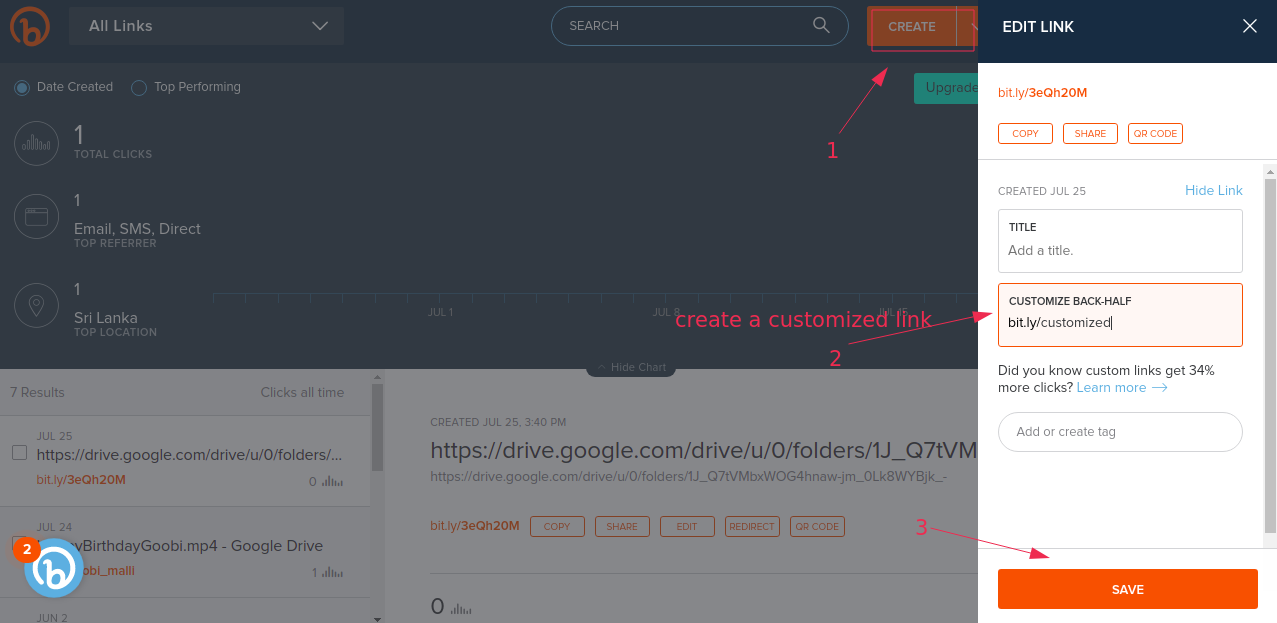Click the Hide Link link

[x=1213, y=190]
